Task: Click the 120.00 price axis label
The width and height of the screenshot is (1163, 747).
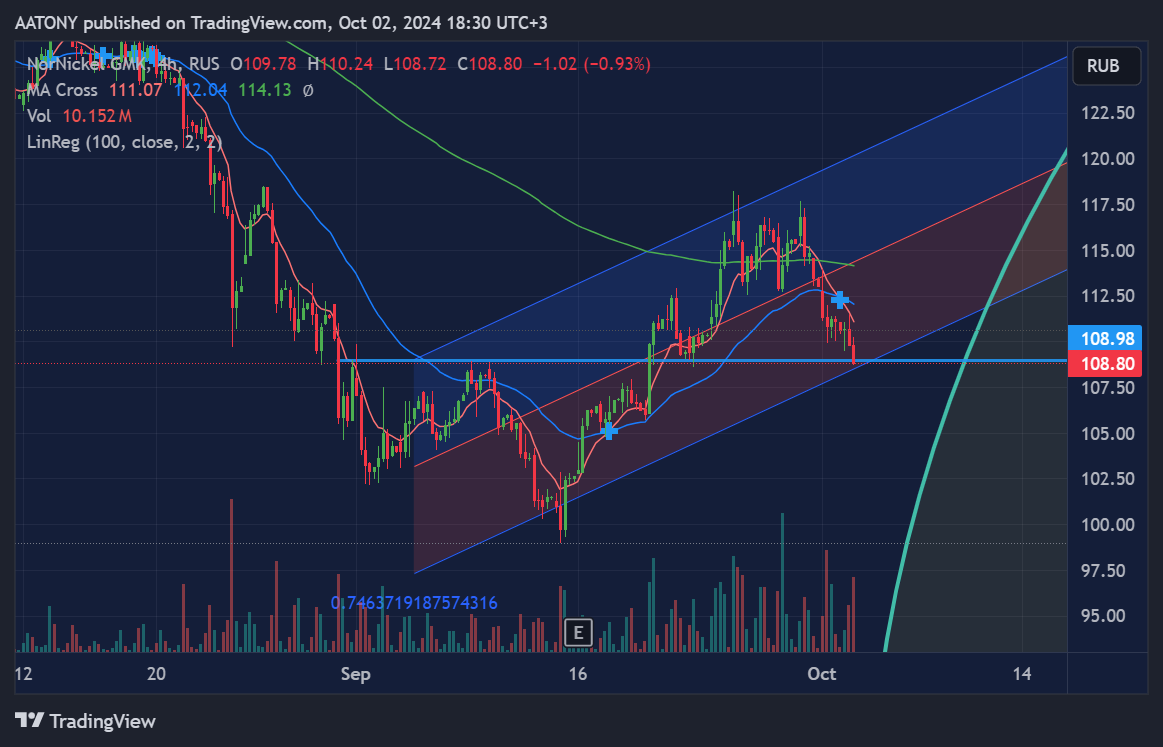Action: tap(1108, 159)
